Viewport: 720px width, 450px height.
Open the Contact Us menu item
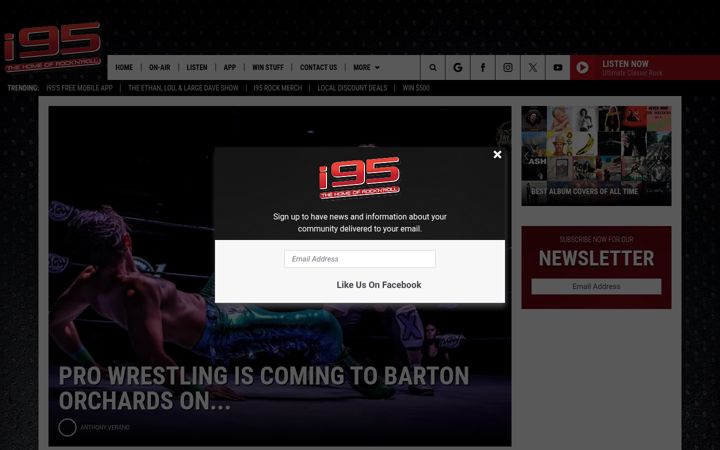point(318,68)
